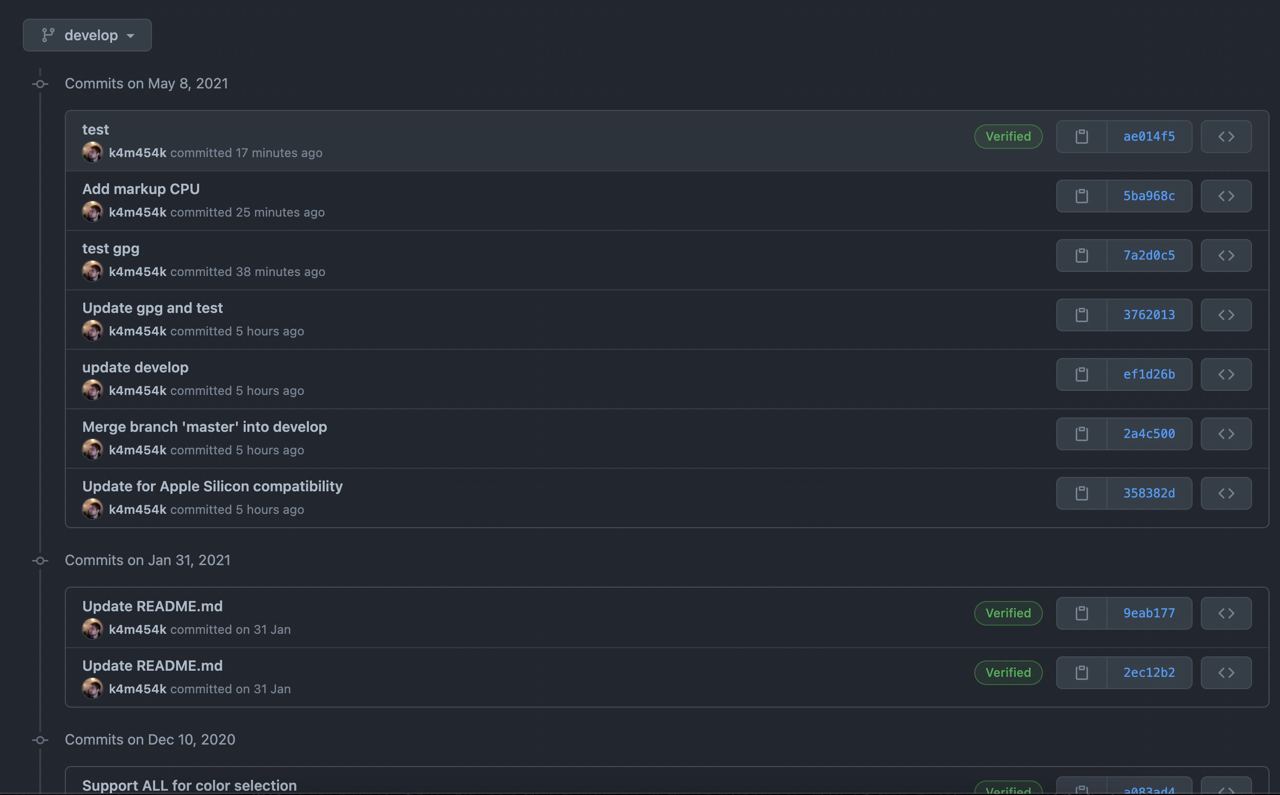Open 'Update gpg and test' commit
The height and width of the screenshot is (795, 1280).
[152, 308]
